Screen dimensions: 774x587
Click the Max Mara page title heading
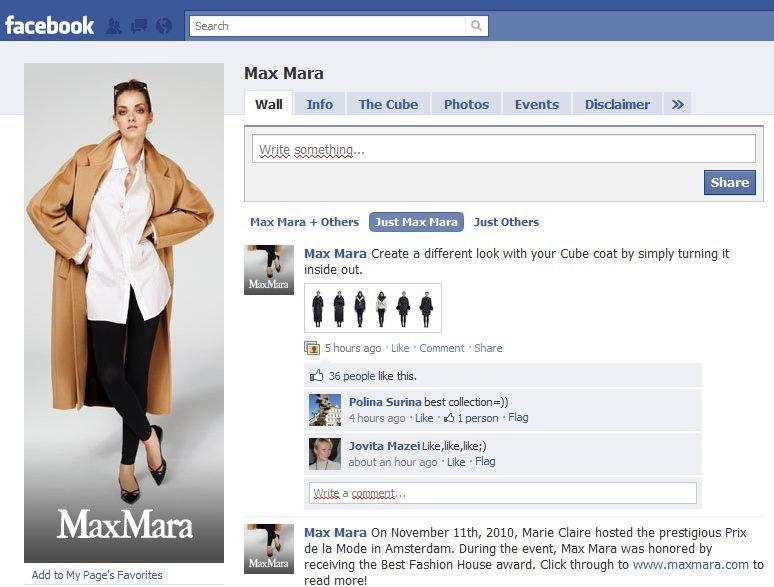pyautogui.click(x=284, y=74)
